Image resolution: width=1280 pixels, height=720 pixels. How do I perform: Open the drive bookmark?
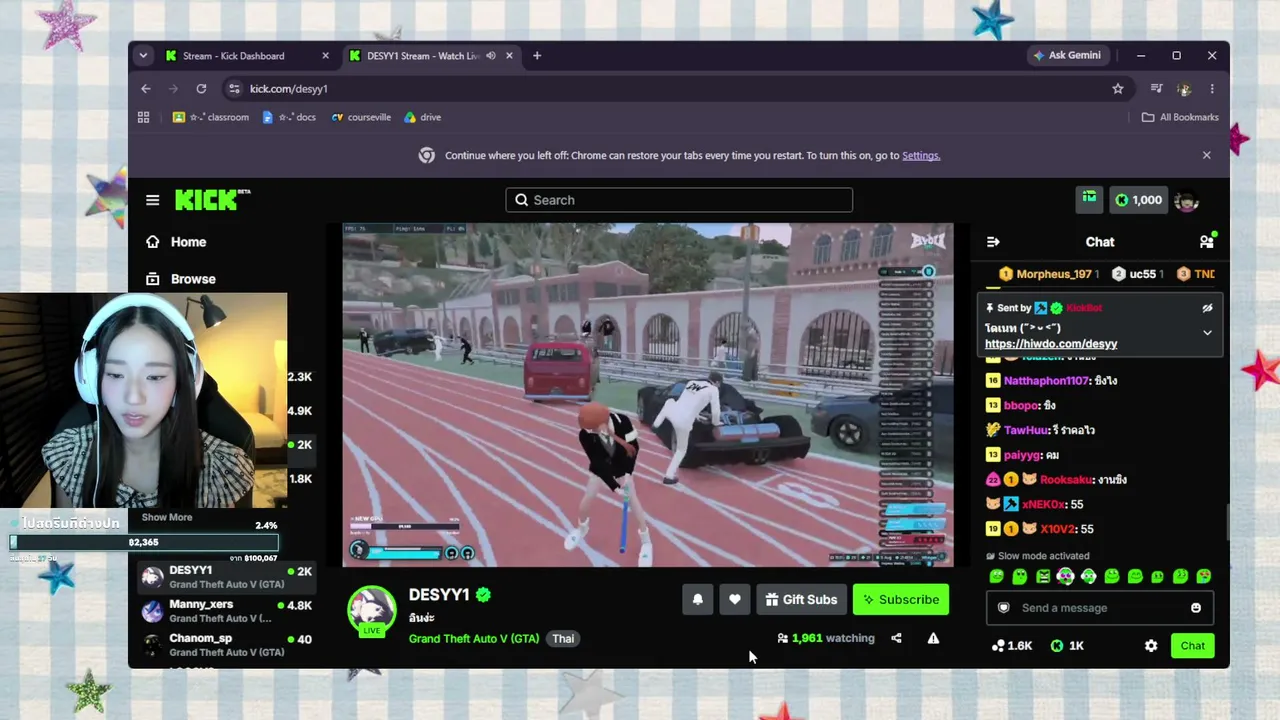[x=422, y=117]
